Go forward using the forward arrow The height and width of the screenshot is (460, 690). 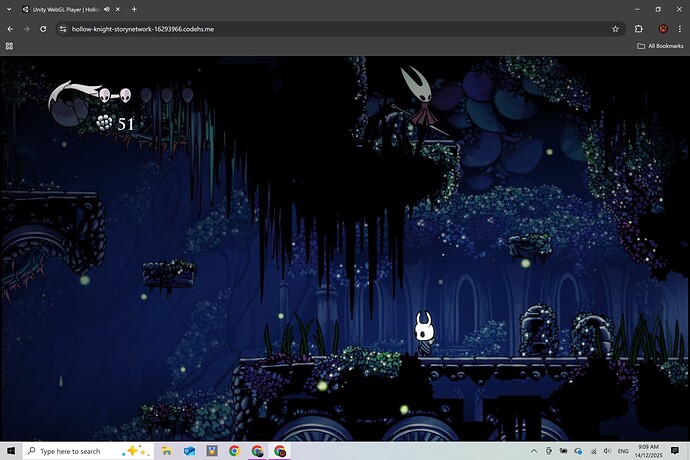(26, 29)
